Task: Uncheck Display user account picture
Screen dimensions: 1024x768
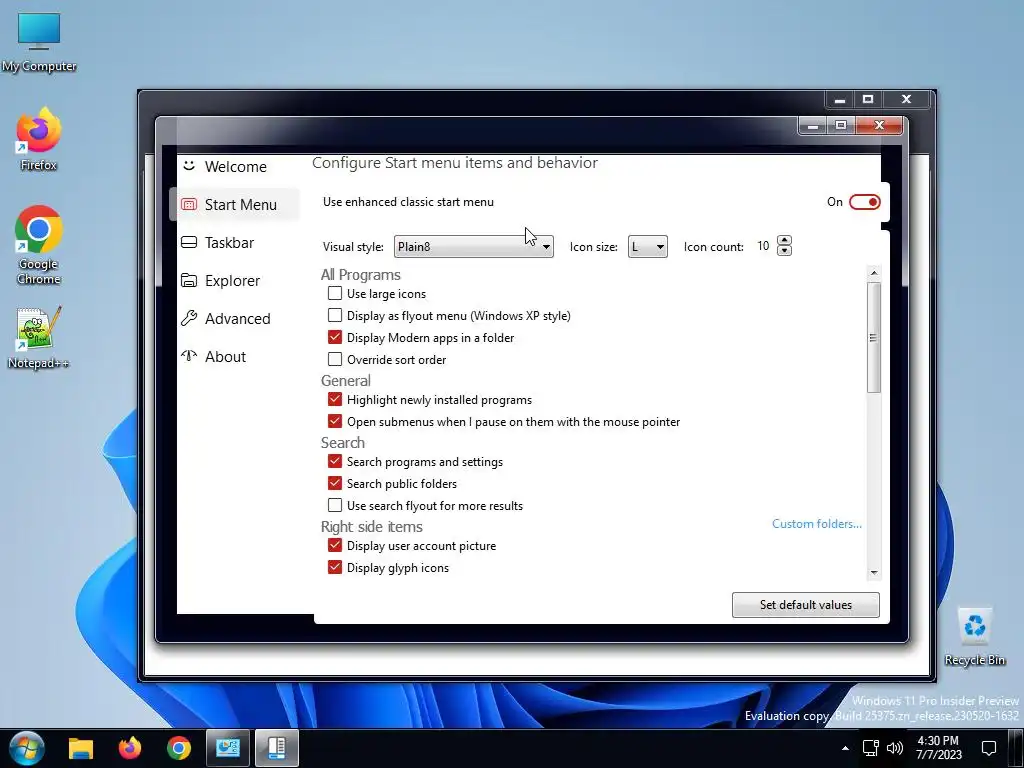Action: (x=334, y=545)
